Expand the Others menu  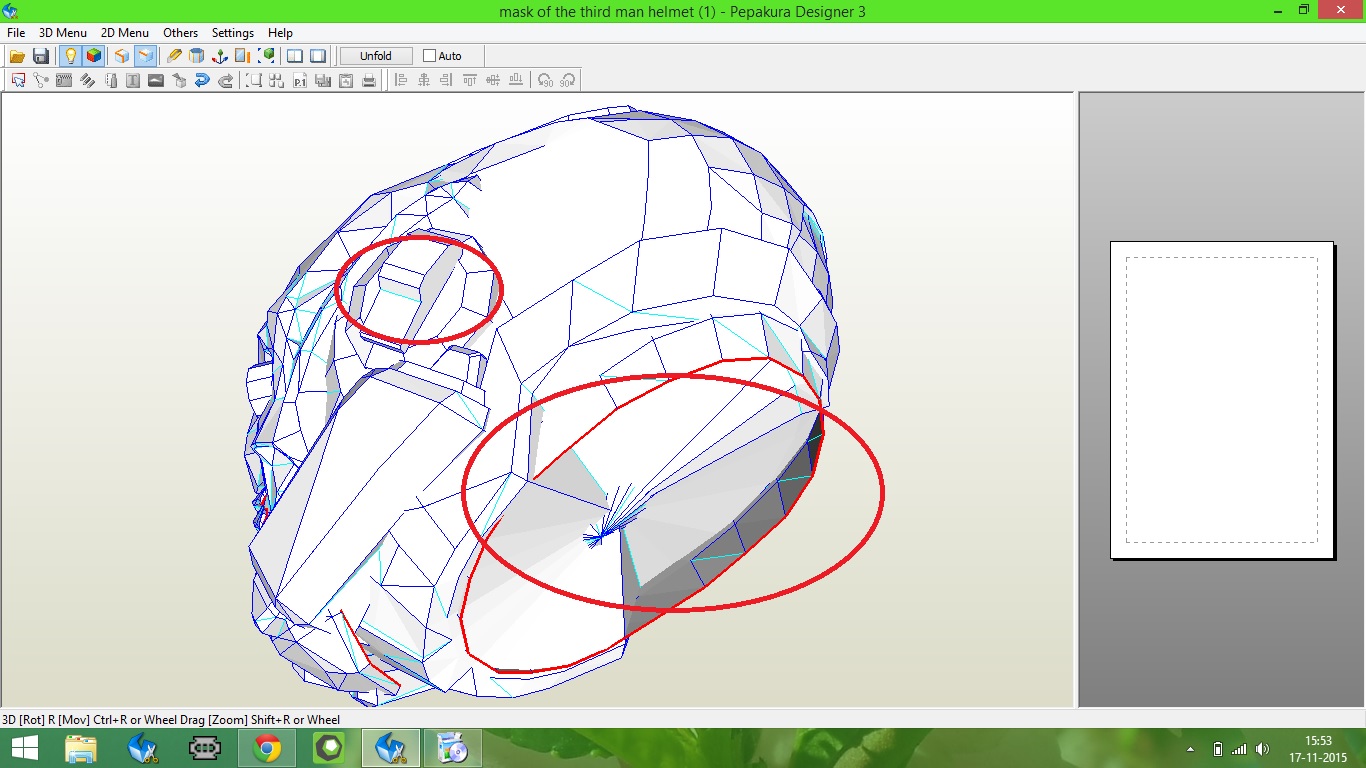(x=180, y=33)
